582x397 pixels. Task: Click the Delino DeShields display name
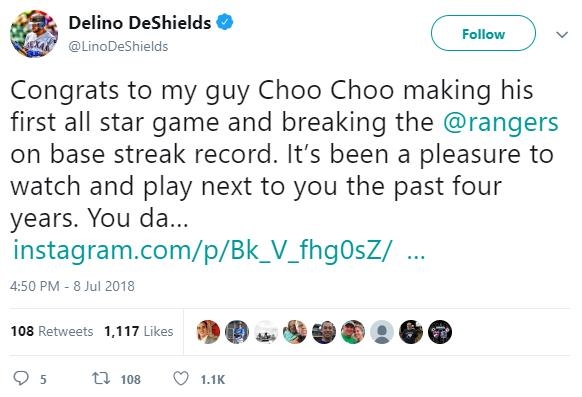pos(140,23)
